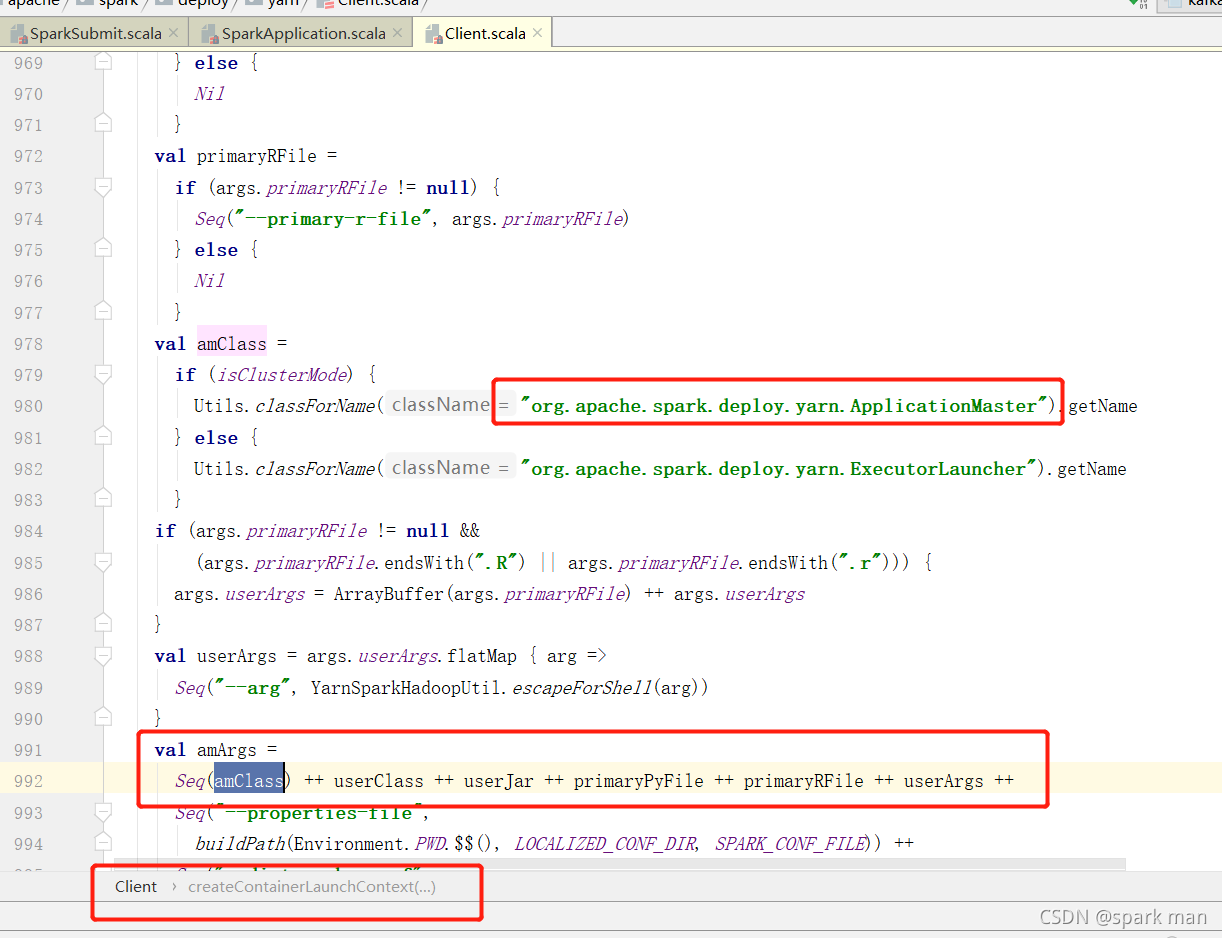The width and height of the screenshot is (1222, 938).
Task: Click the primaryRFile variable name on line 972
Action: coord(256,156)
